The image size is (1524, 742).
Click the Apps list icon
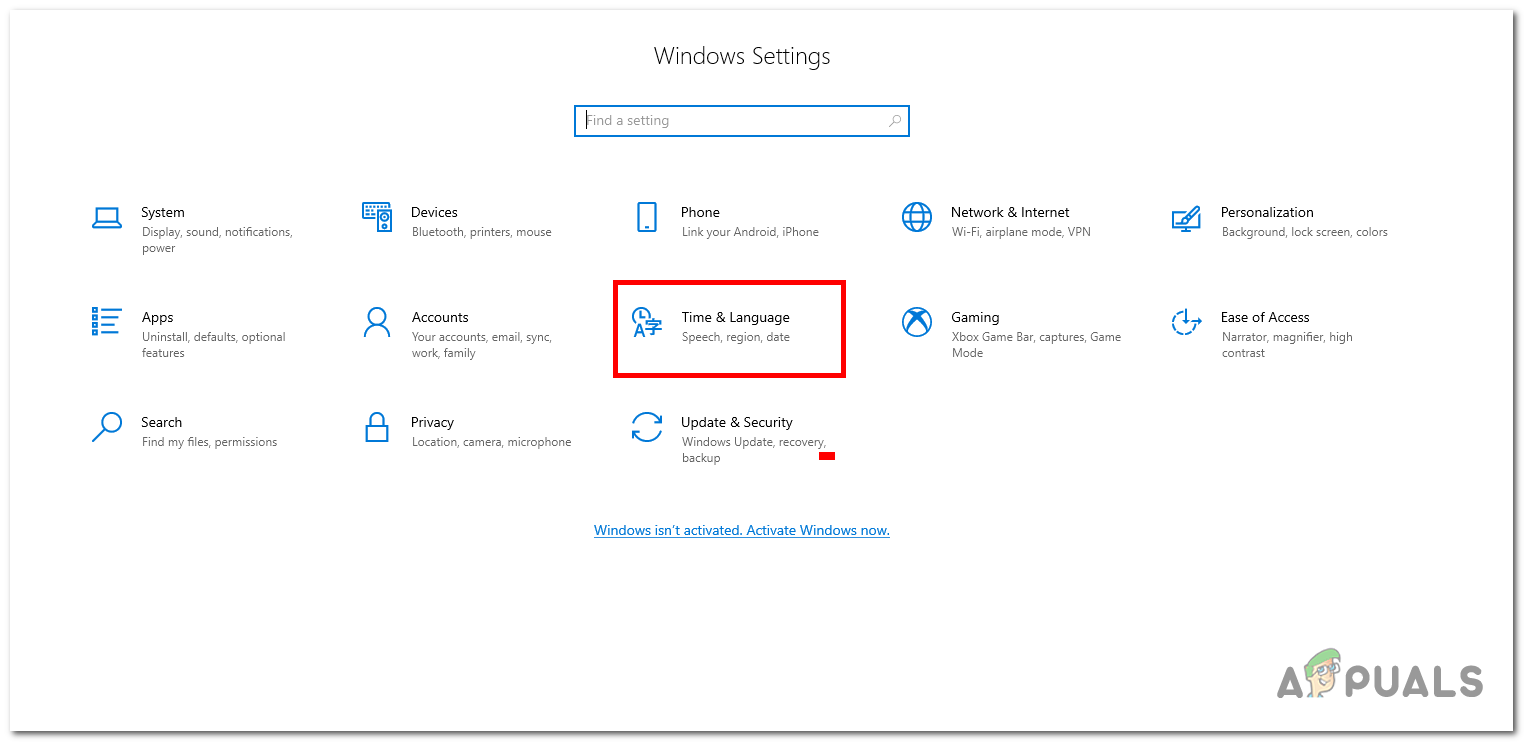(106, 321)
